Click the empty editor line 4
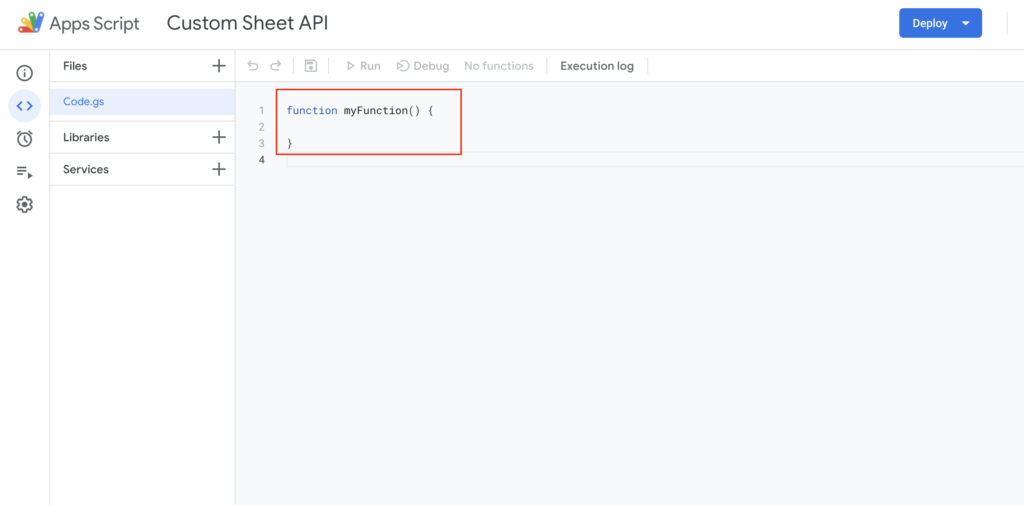The width and height of the screenshot is (1024, 505). pos(655,159)
